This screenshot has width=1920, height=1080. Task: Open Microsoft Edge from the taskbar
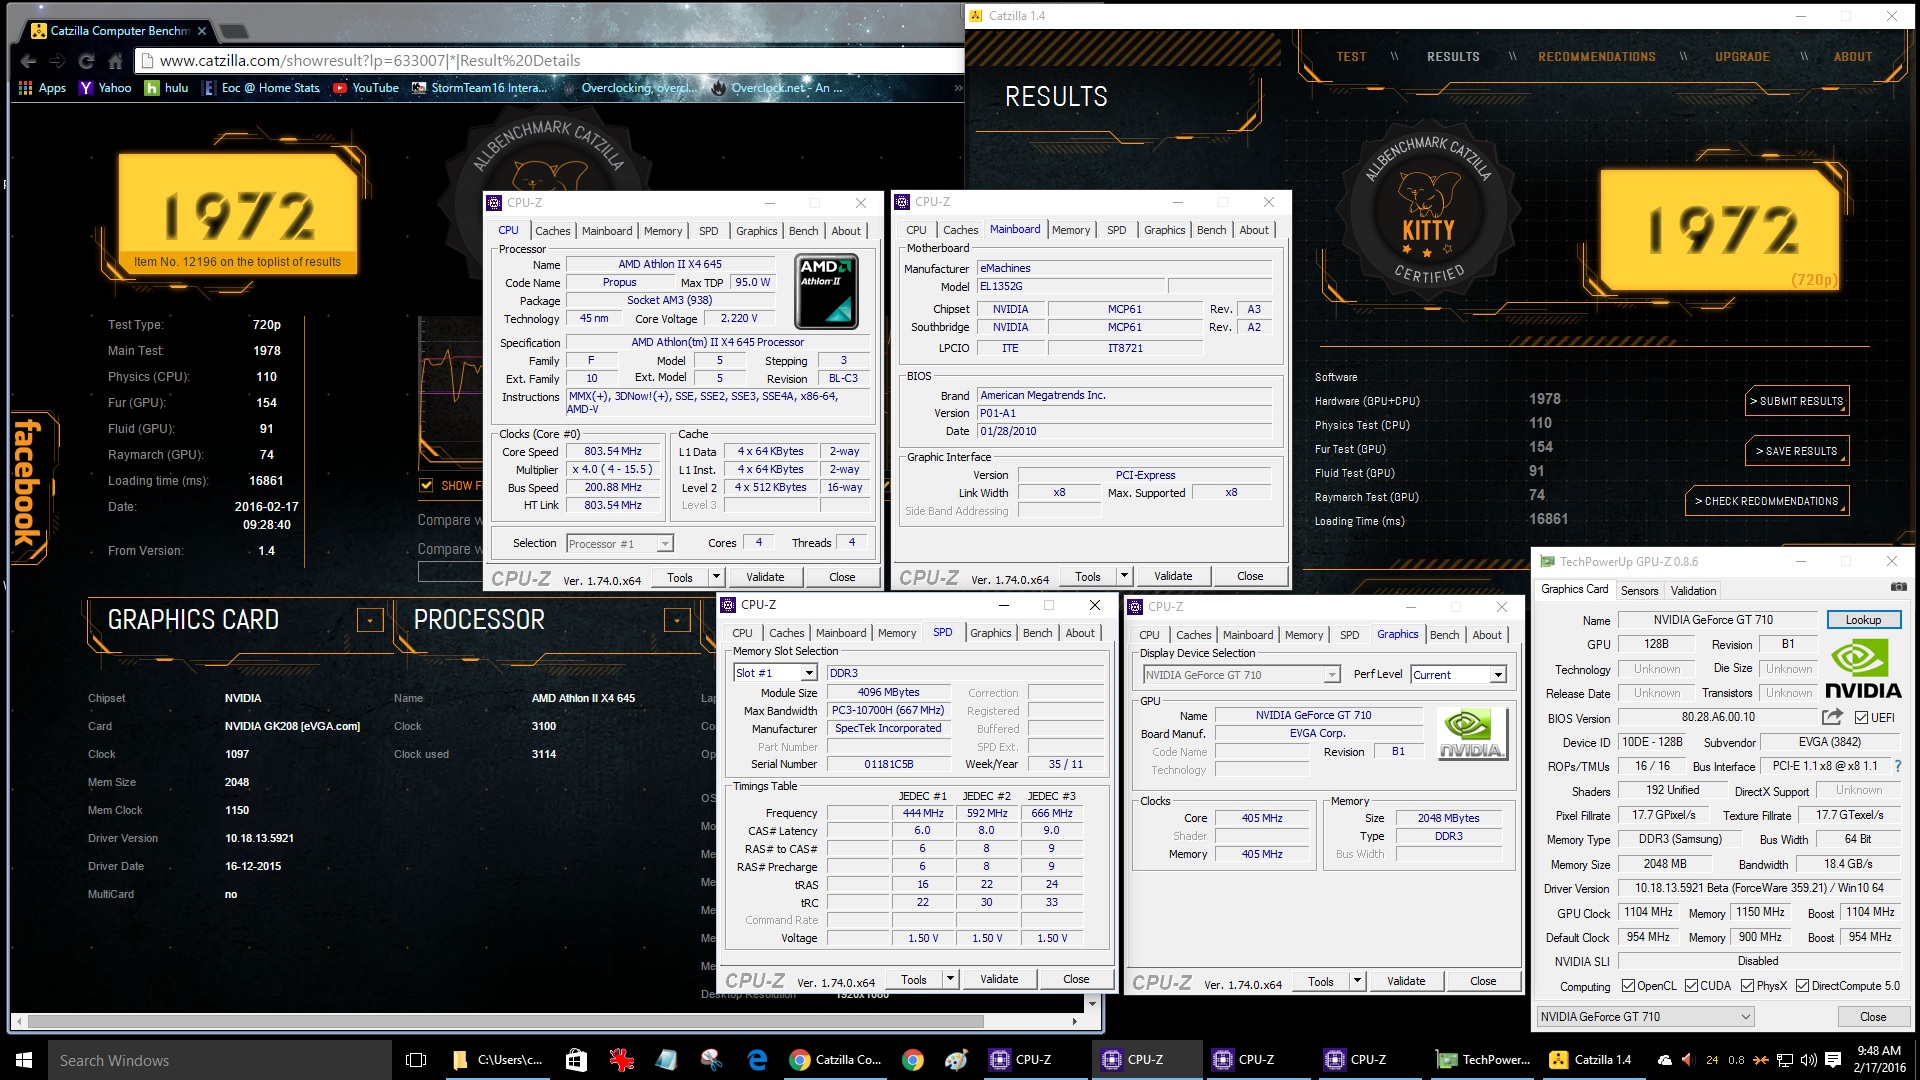(757, 1060)
